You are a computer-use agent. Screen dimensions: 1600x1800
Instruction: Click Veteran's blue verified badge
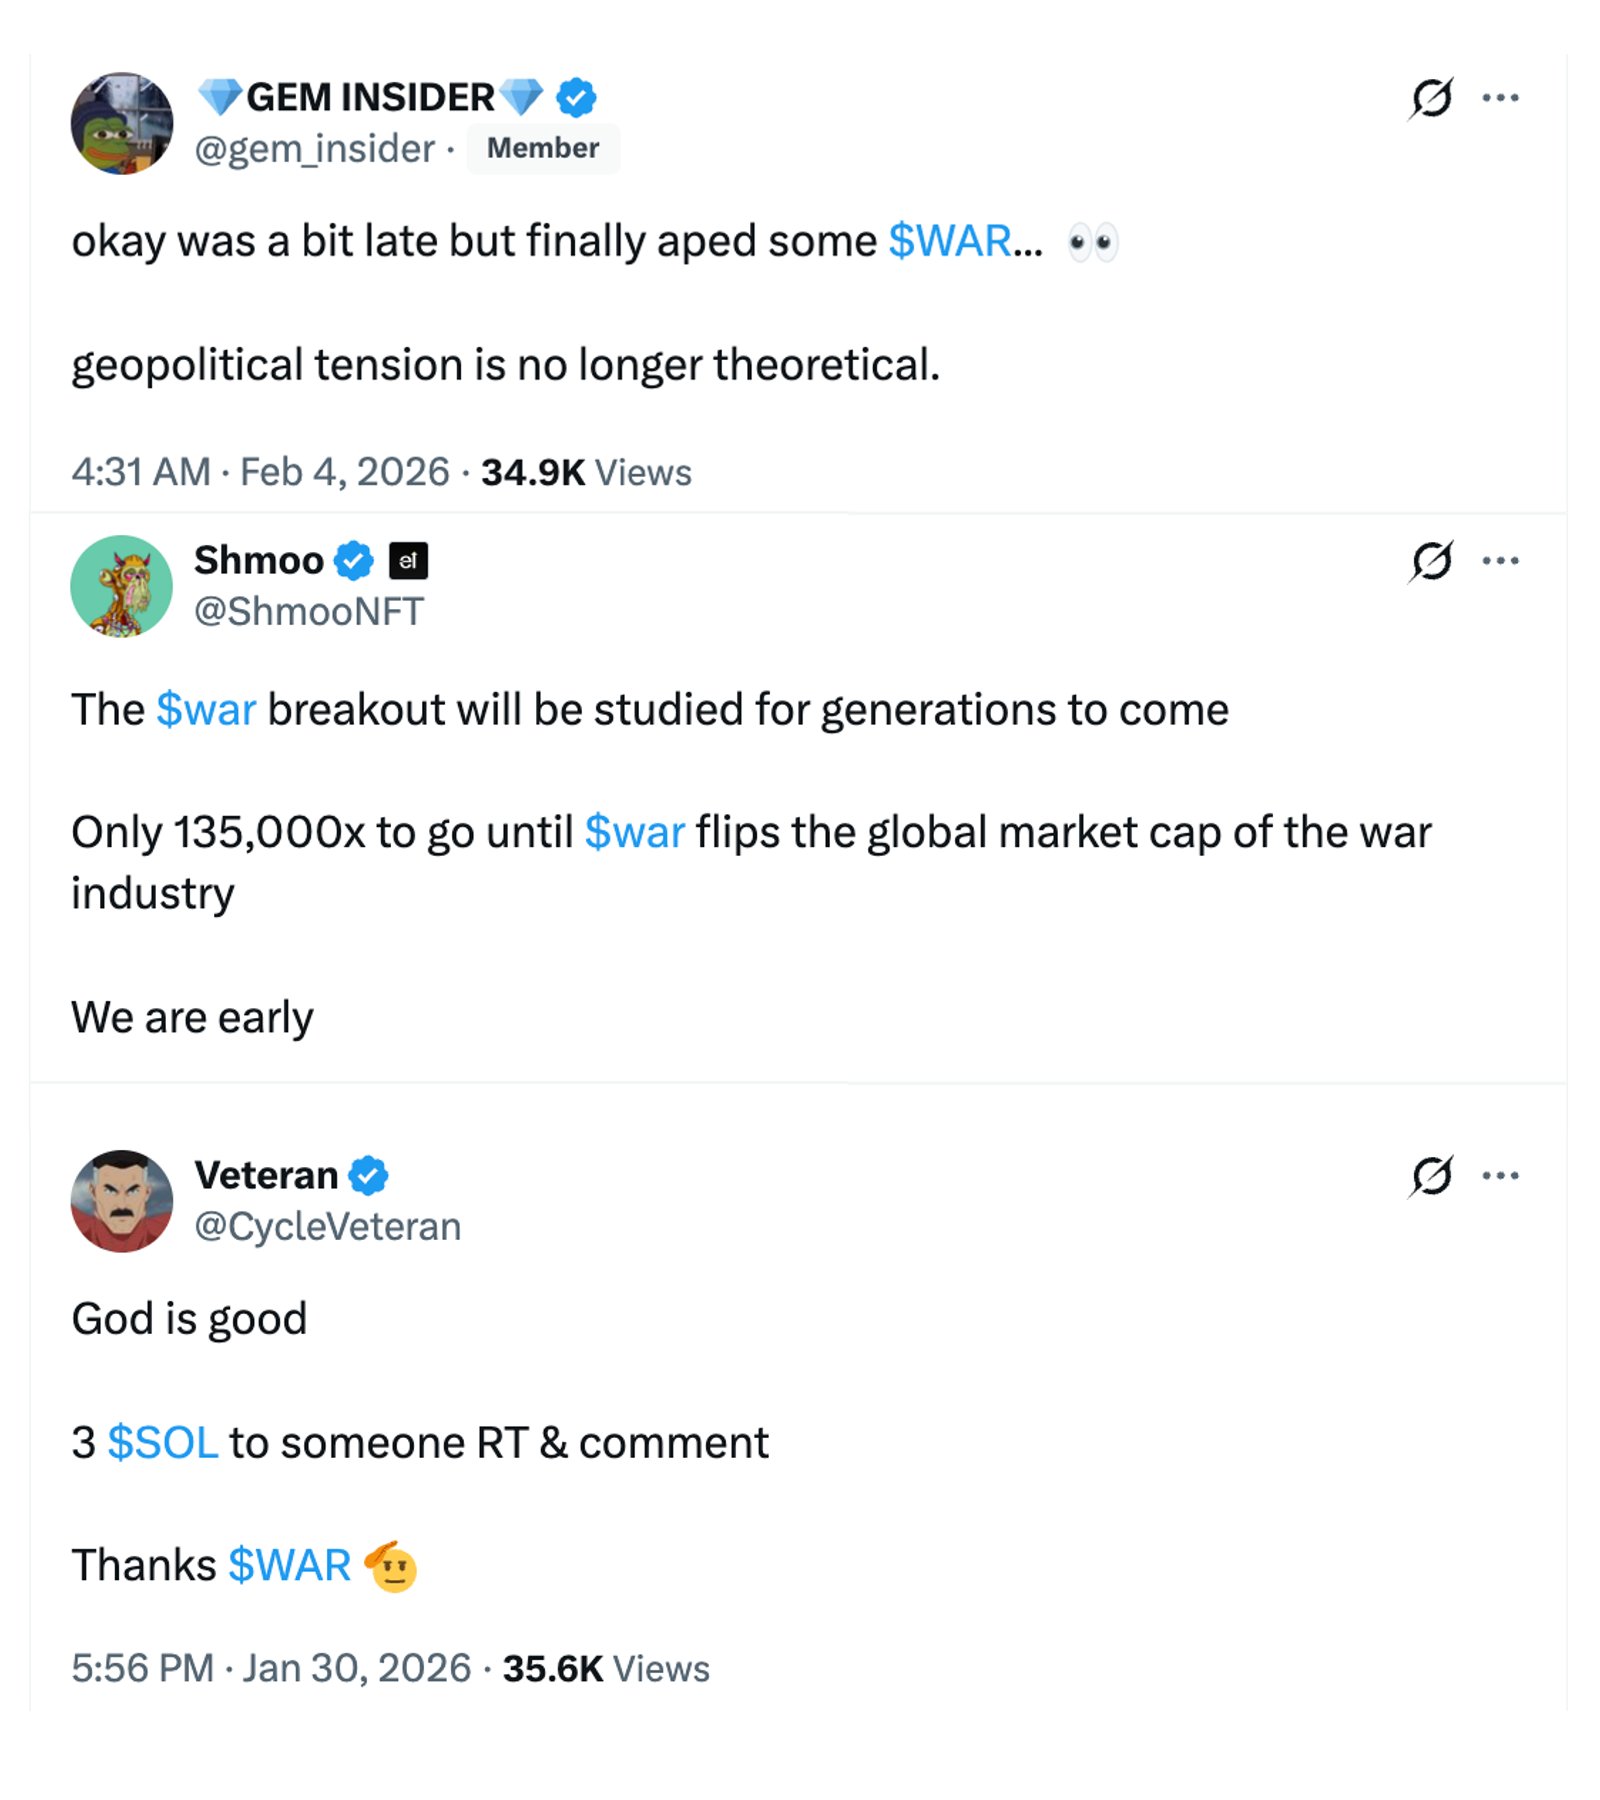pos(368,1176)
